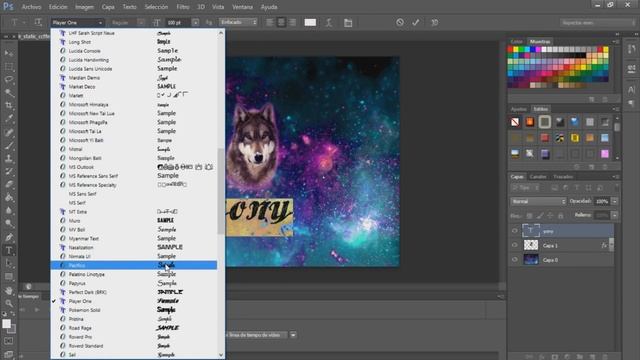The width and height of the screenshot is (640, 360).
Task: Click the 3D text button
Action: (435, 22)
